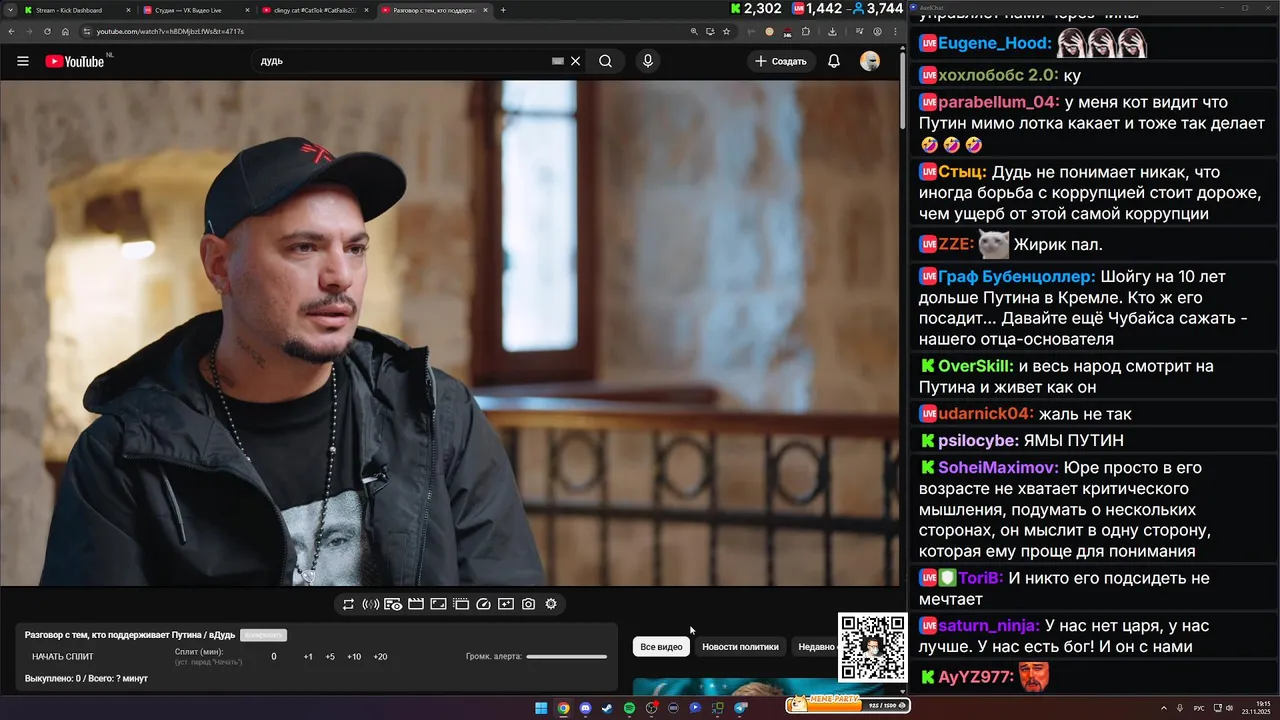Select the current Разговор с тем YouTube tab

click(x=435, y=10)
